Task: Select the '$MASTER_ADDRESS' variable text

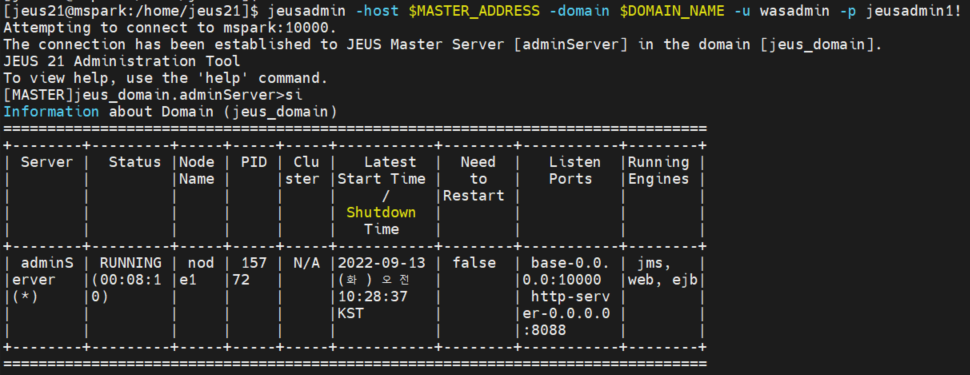Action: point(474,12)
